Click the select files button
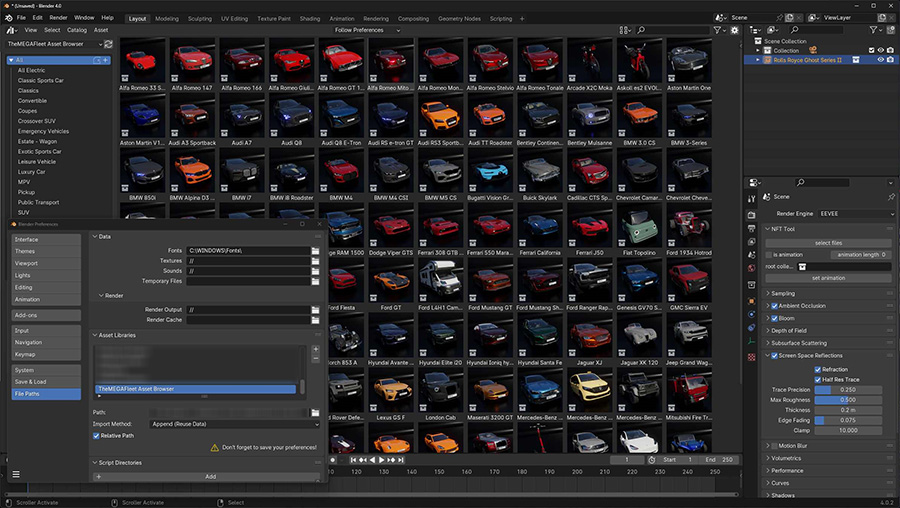This screenshot has height=508, width=900. pos(828,243)
